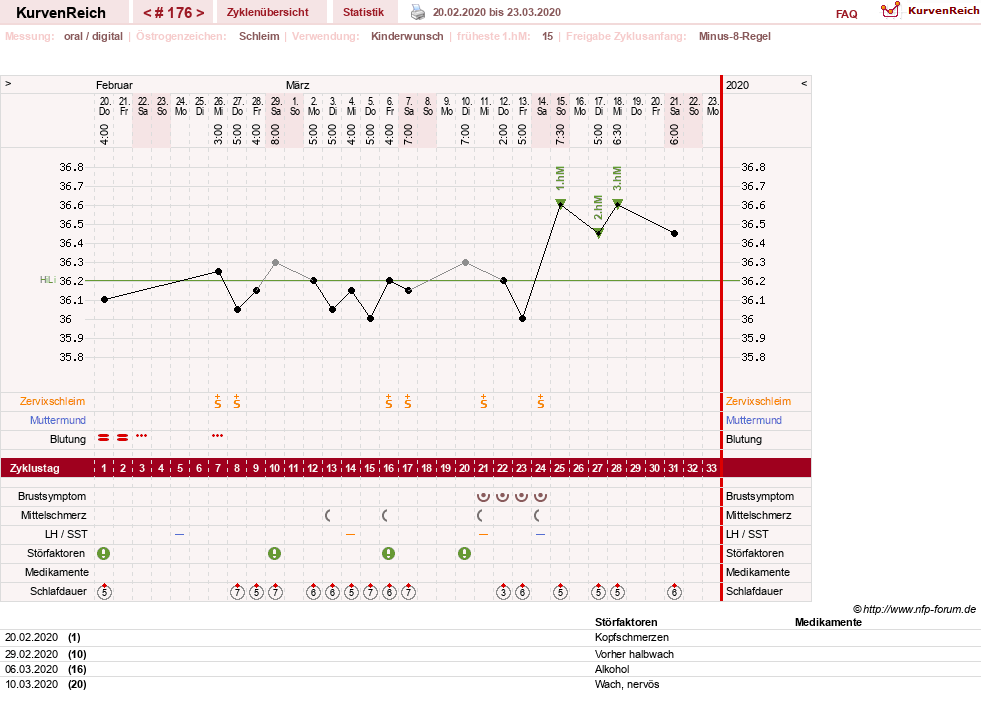Image resolution: width=981 pixels, height=721 pixels.
Task: Click cycle day 25 in the Zyklustag bar
Action: (x=559, y=468)
